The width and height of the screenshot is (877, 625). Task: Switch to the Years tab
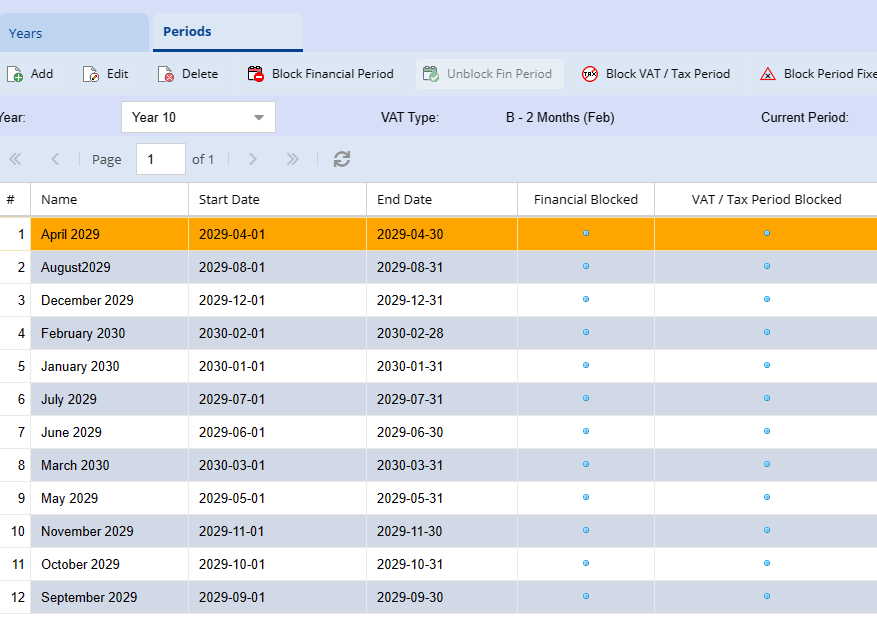coord(26,33)
